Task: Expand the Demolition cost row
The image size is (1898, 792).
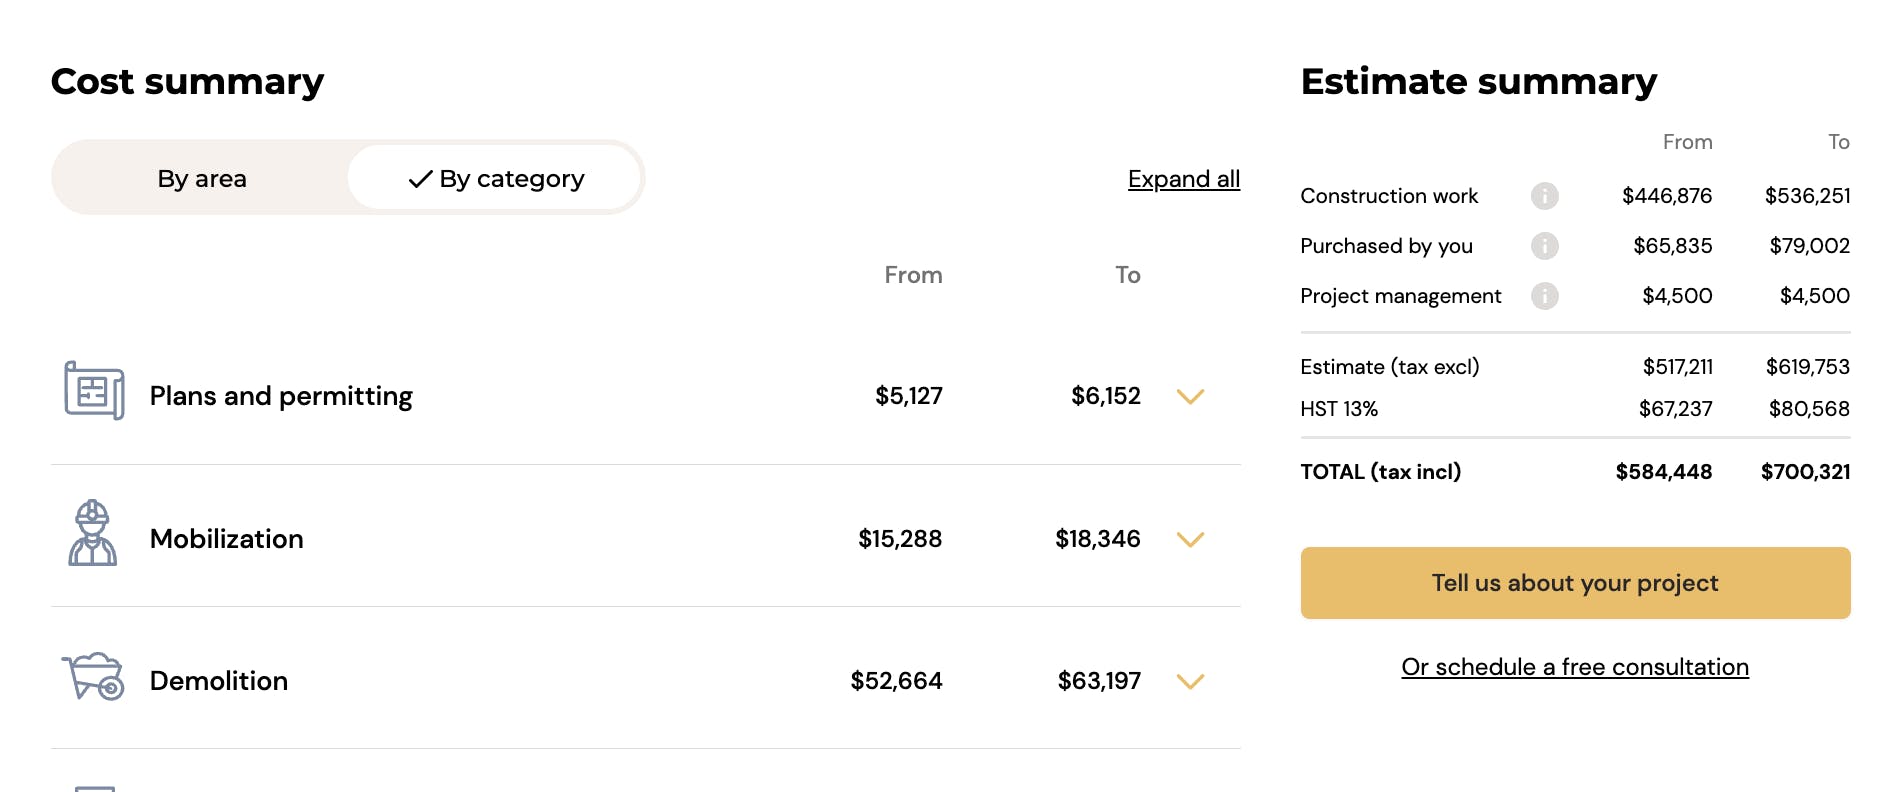Action: [x=1190, y=682]
